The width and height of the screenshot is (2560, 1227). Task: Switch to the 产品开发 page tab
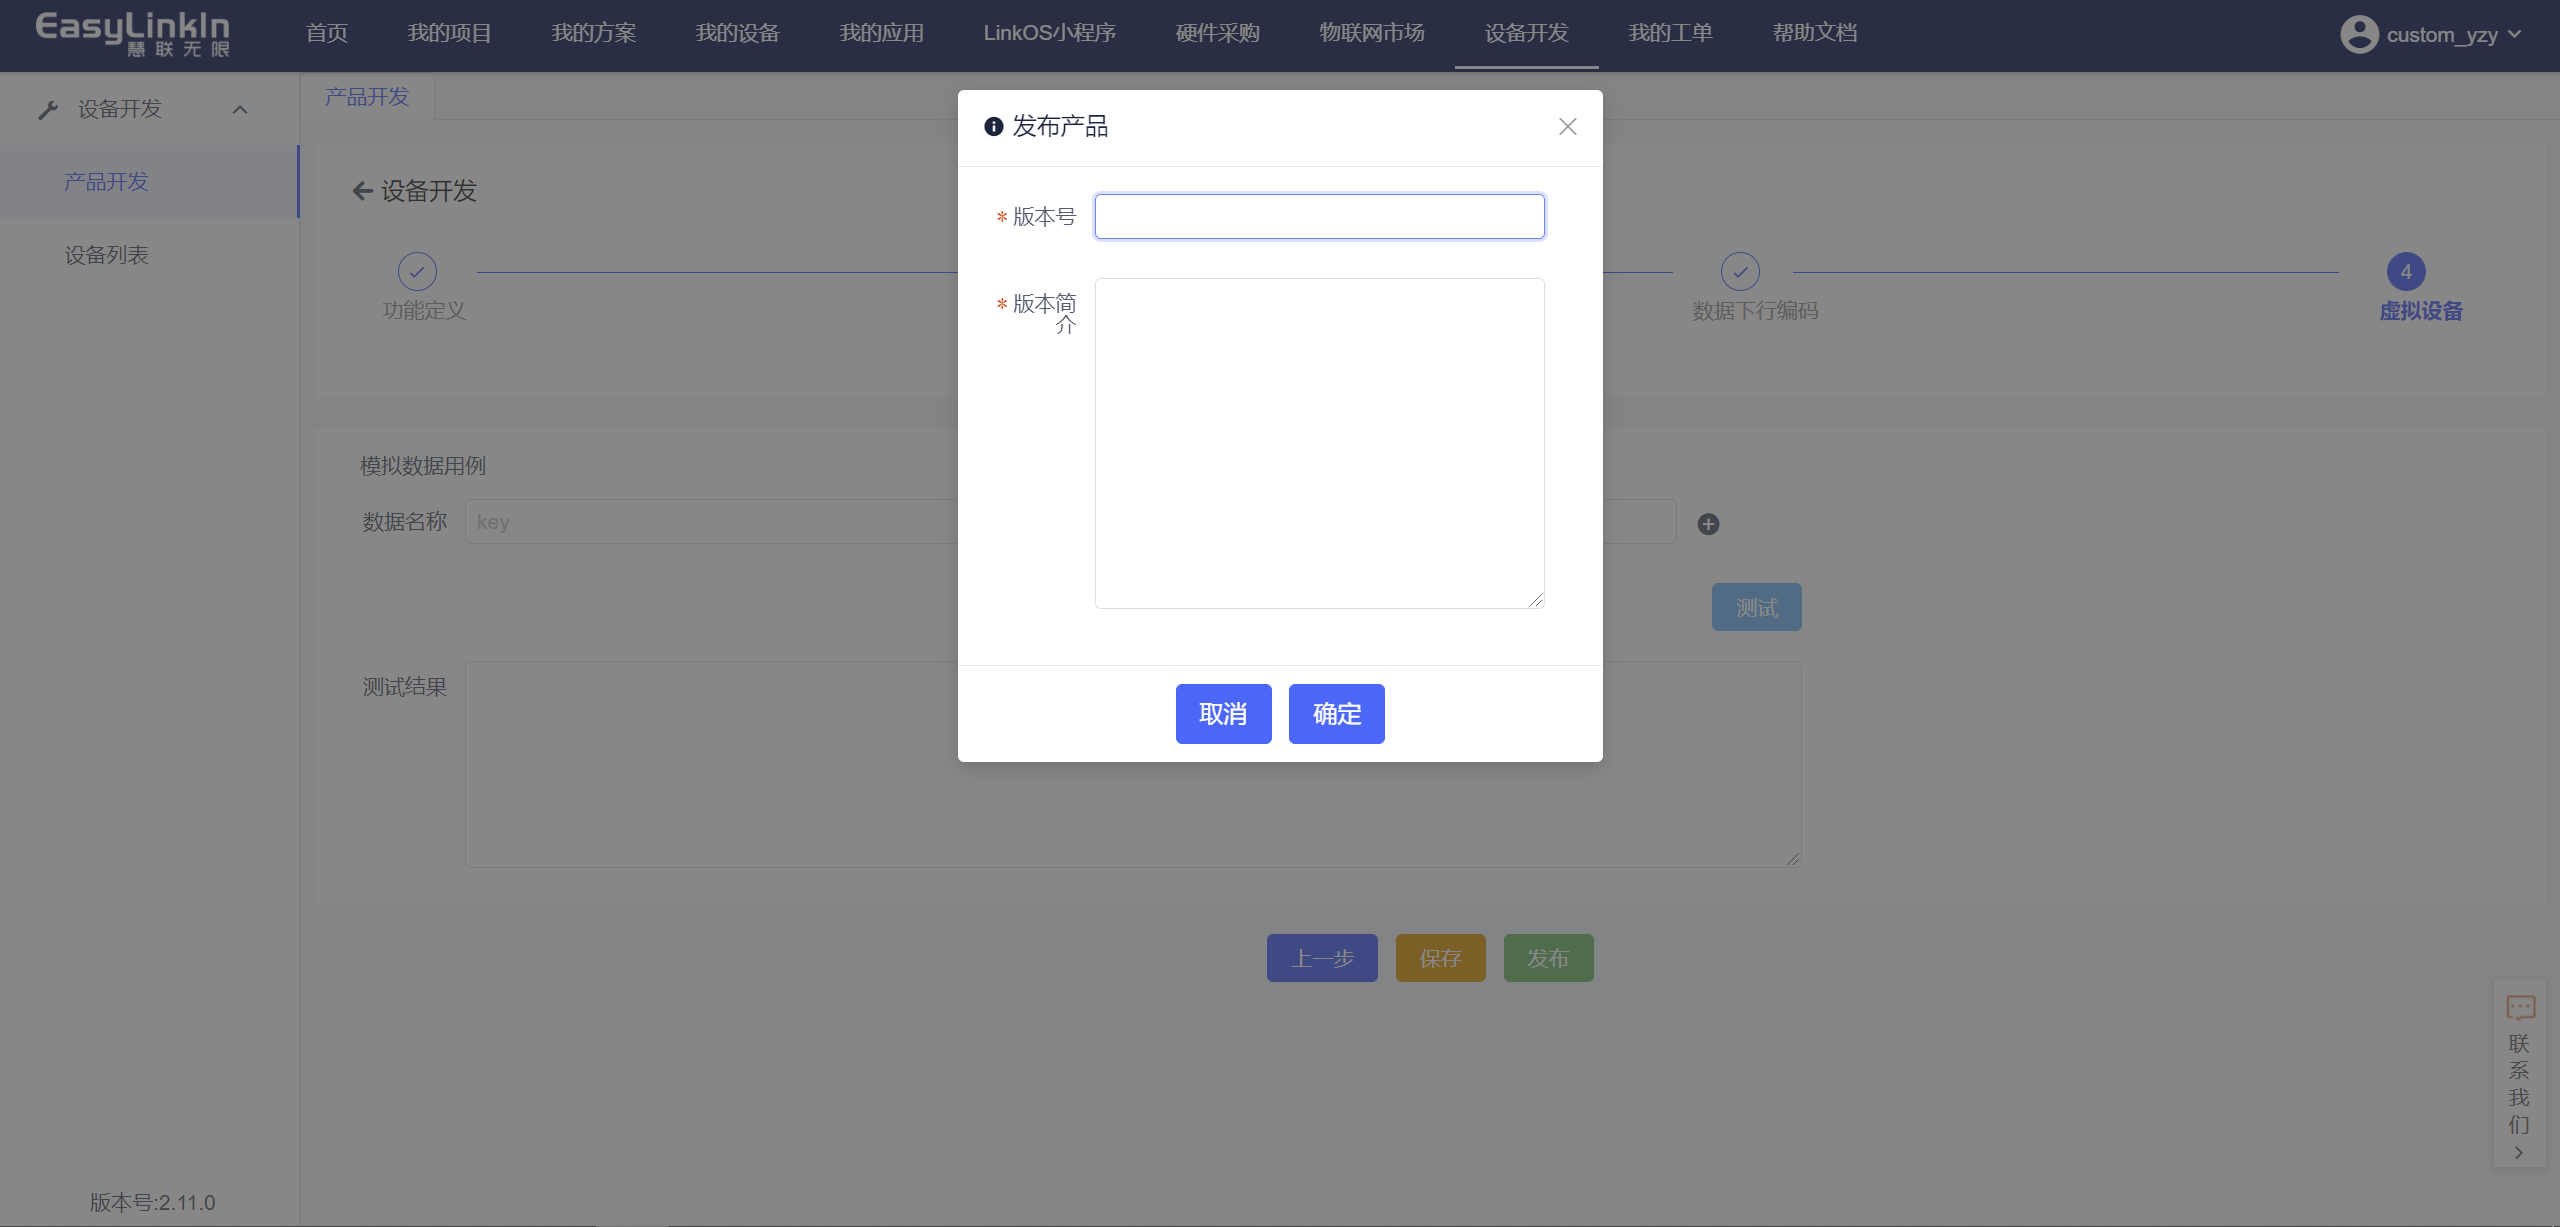click(367, 96)
